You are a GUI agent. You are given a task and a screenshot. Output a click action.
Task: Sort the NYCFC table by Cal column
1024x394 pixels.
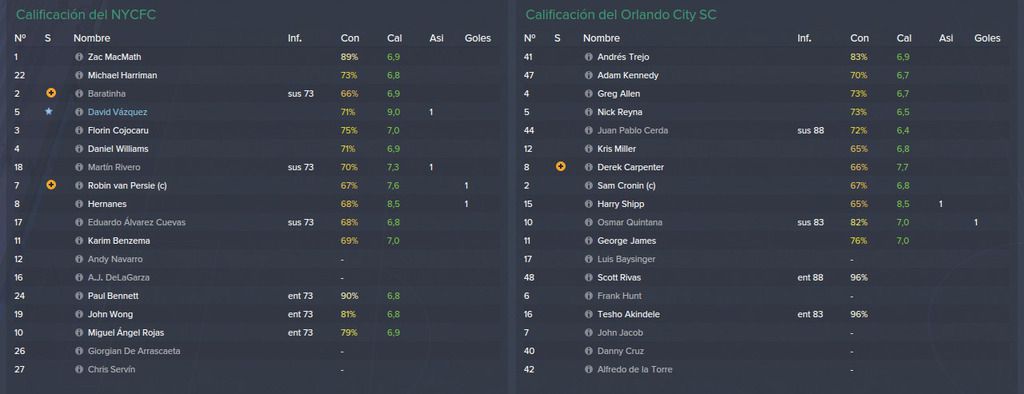click(394, 39)
